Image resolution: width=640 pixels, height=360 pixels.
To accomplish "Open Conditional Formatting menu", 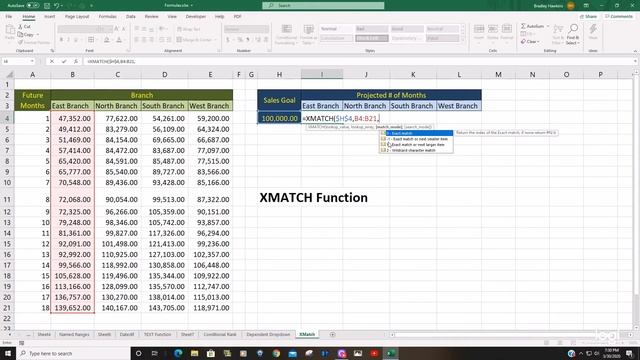I will pyautogui.click(x=287, y=34).
